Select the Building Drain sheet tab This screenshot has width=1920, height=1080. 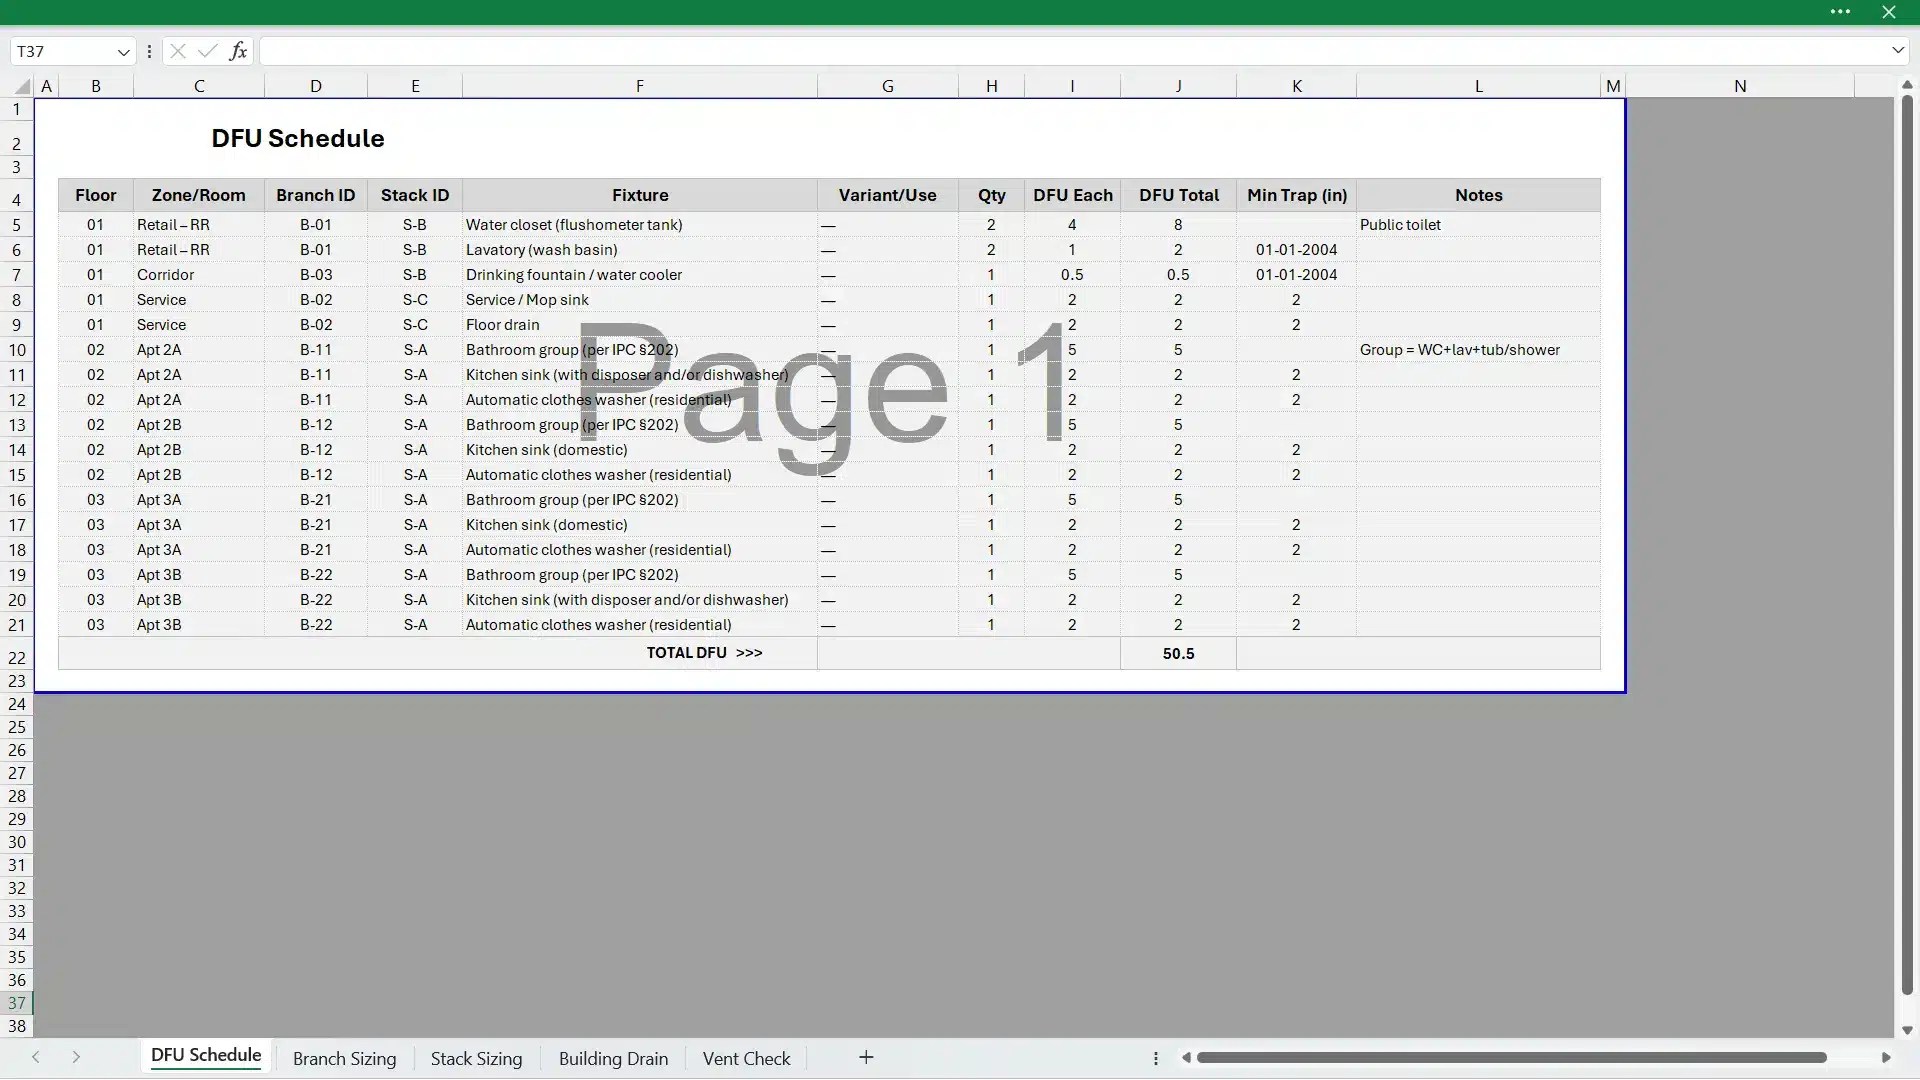coord(613,1059)
